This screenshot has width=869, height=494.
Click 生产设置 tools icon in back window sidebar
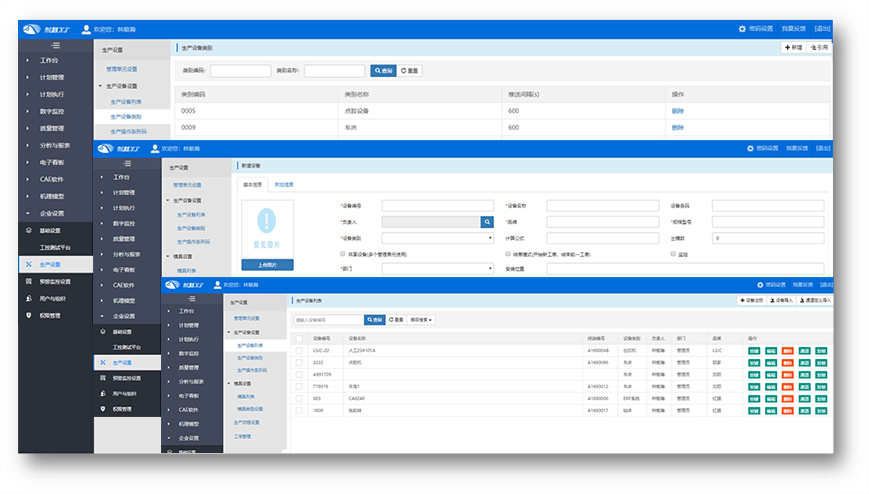(29, 264)
